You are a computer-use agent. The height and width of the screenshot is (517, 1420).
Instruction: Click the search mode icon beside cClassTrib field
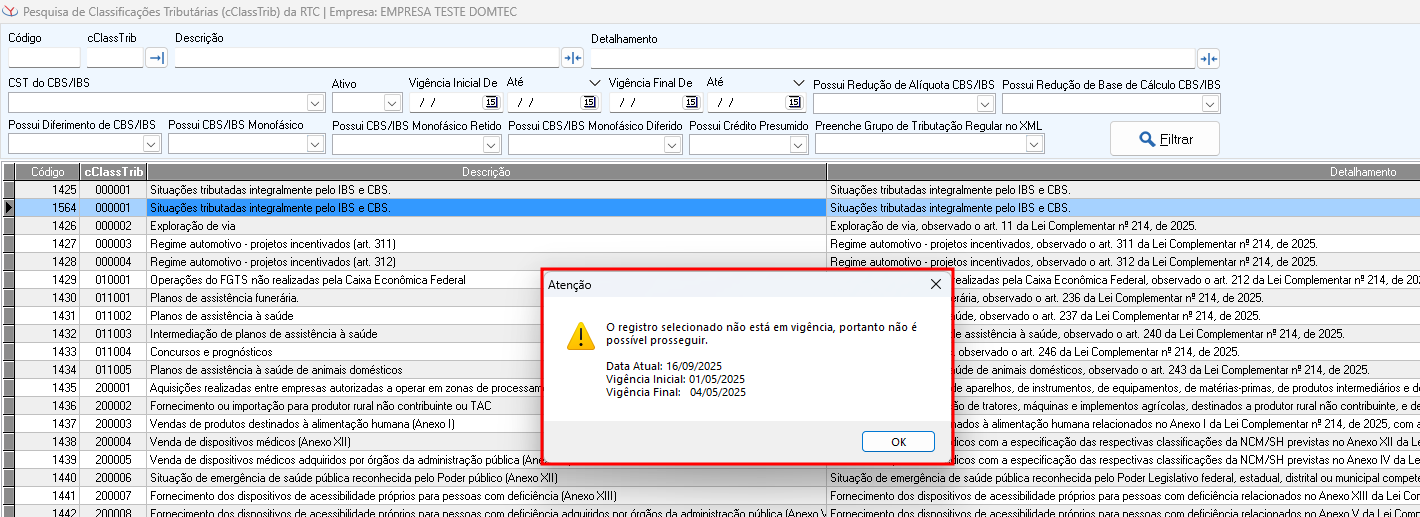pyautogui.click(x=157, y=58)
